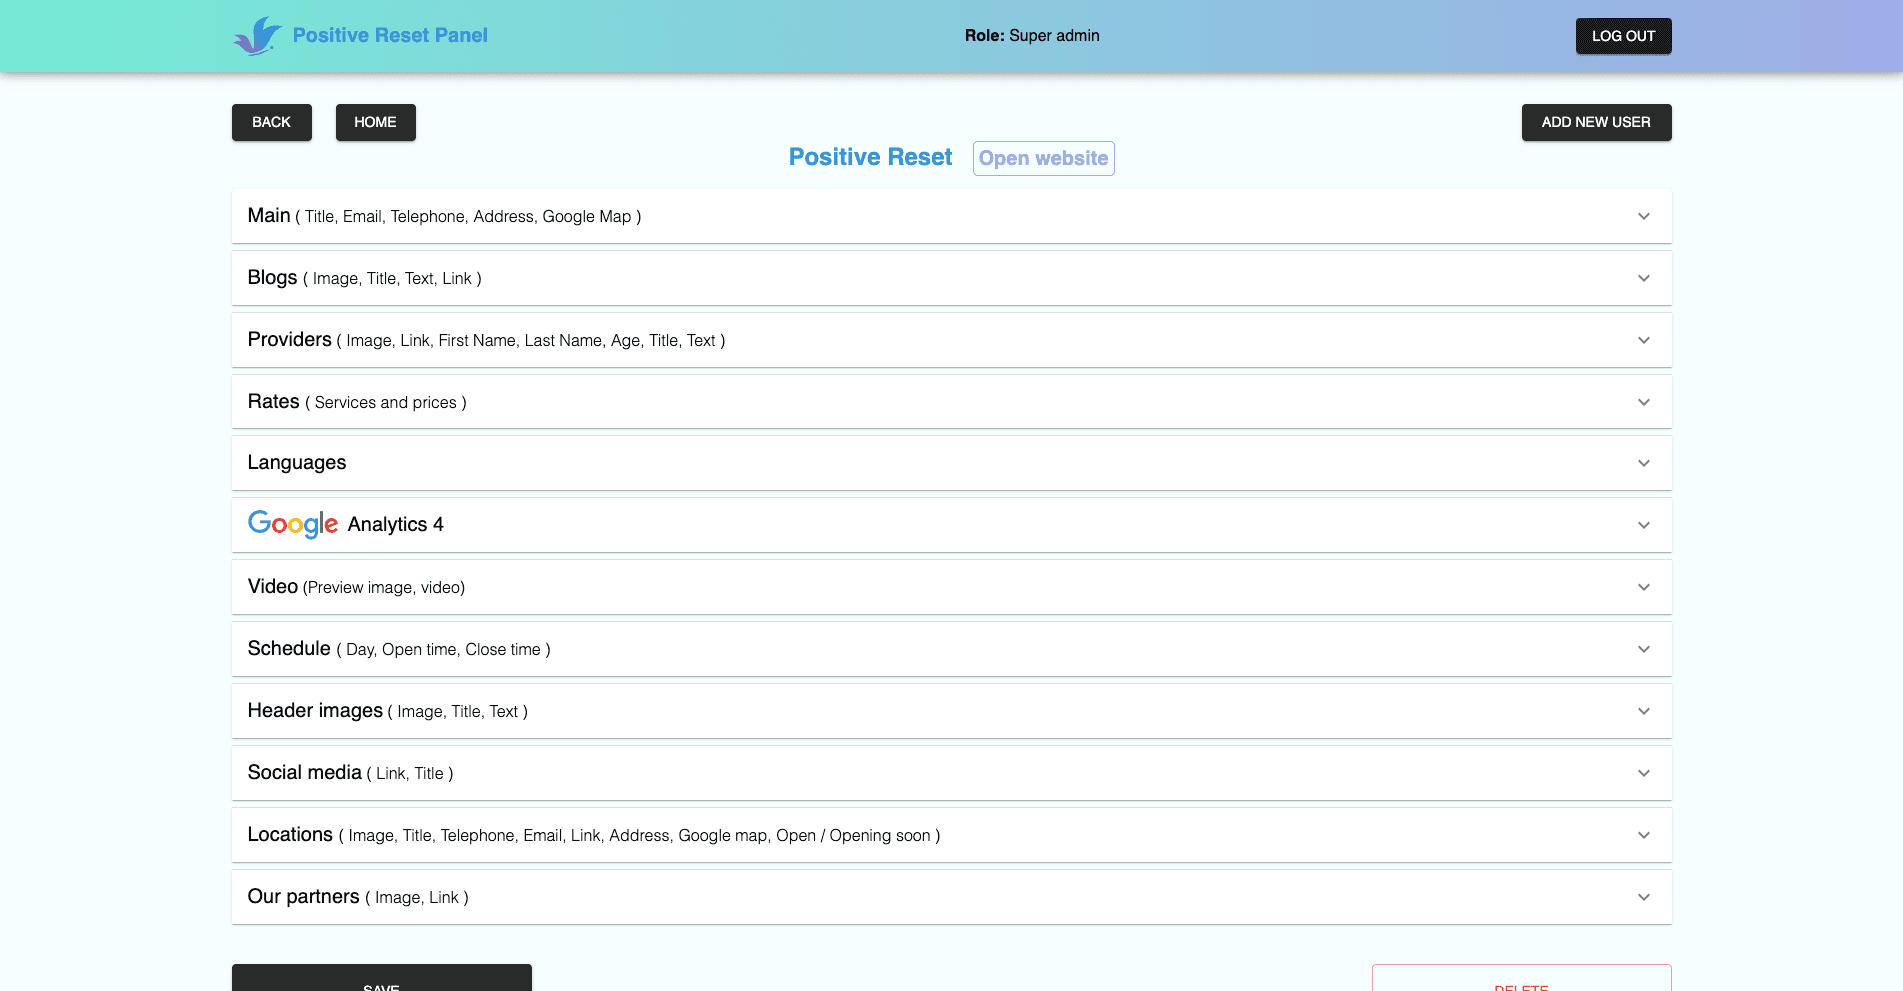Image resolution: width=1903 pixels, height=991 pixels.
Task: Expand the Video section chevron
Action: pos(1644,587)
